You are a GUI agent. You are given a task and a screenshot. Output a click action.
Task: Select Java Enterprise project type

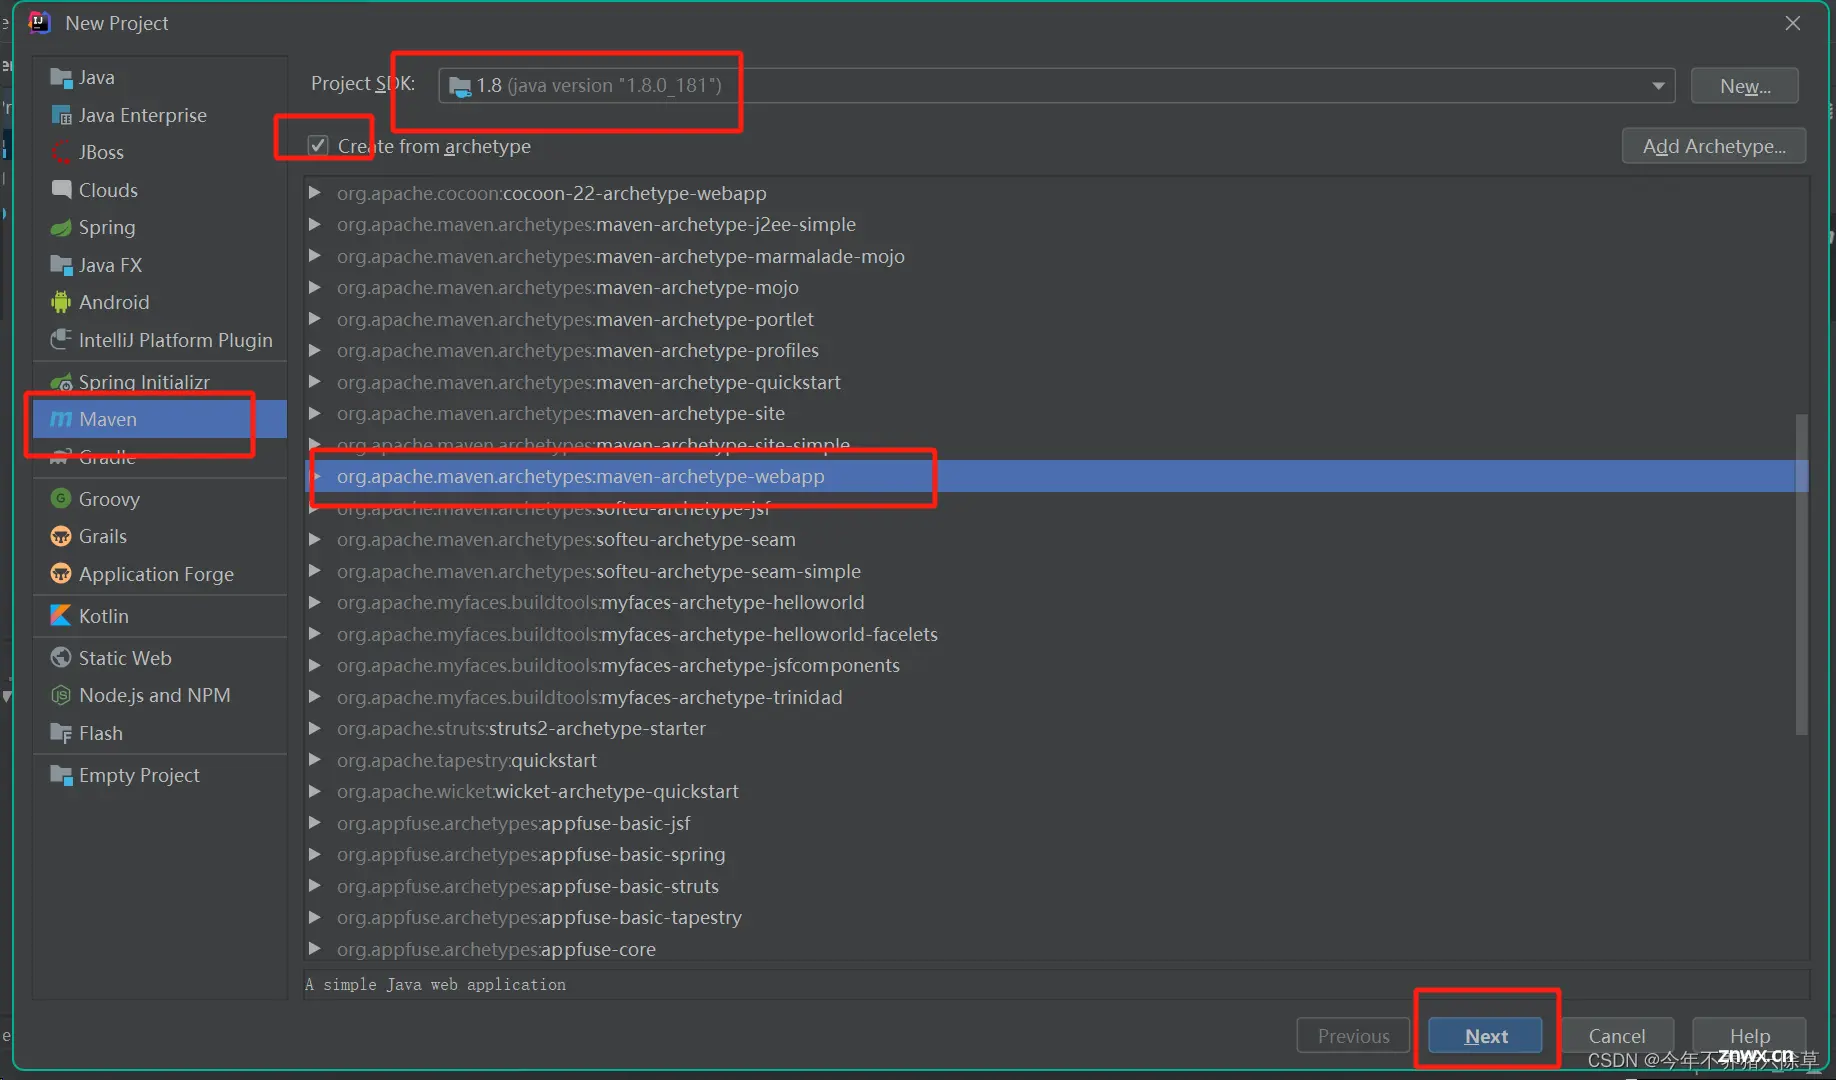pos(143,115)
